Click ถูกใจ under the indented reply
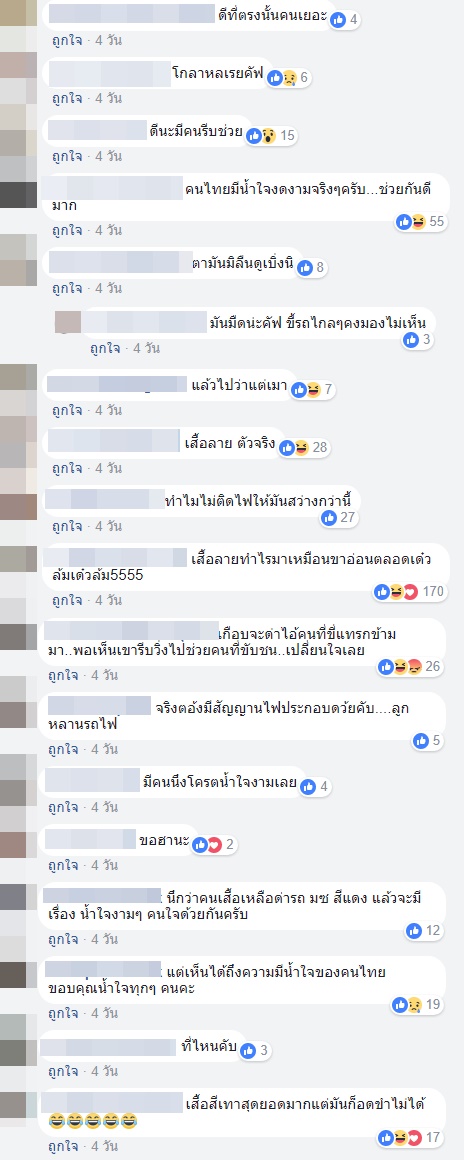The image size is (464, 1160). [x=106, y=348]
